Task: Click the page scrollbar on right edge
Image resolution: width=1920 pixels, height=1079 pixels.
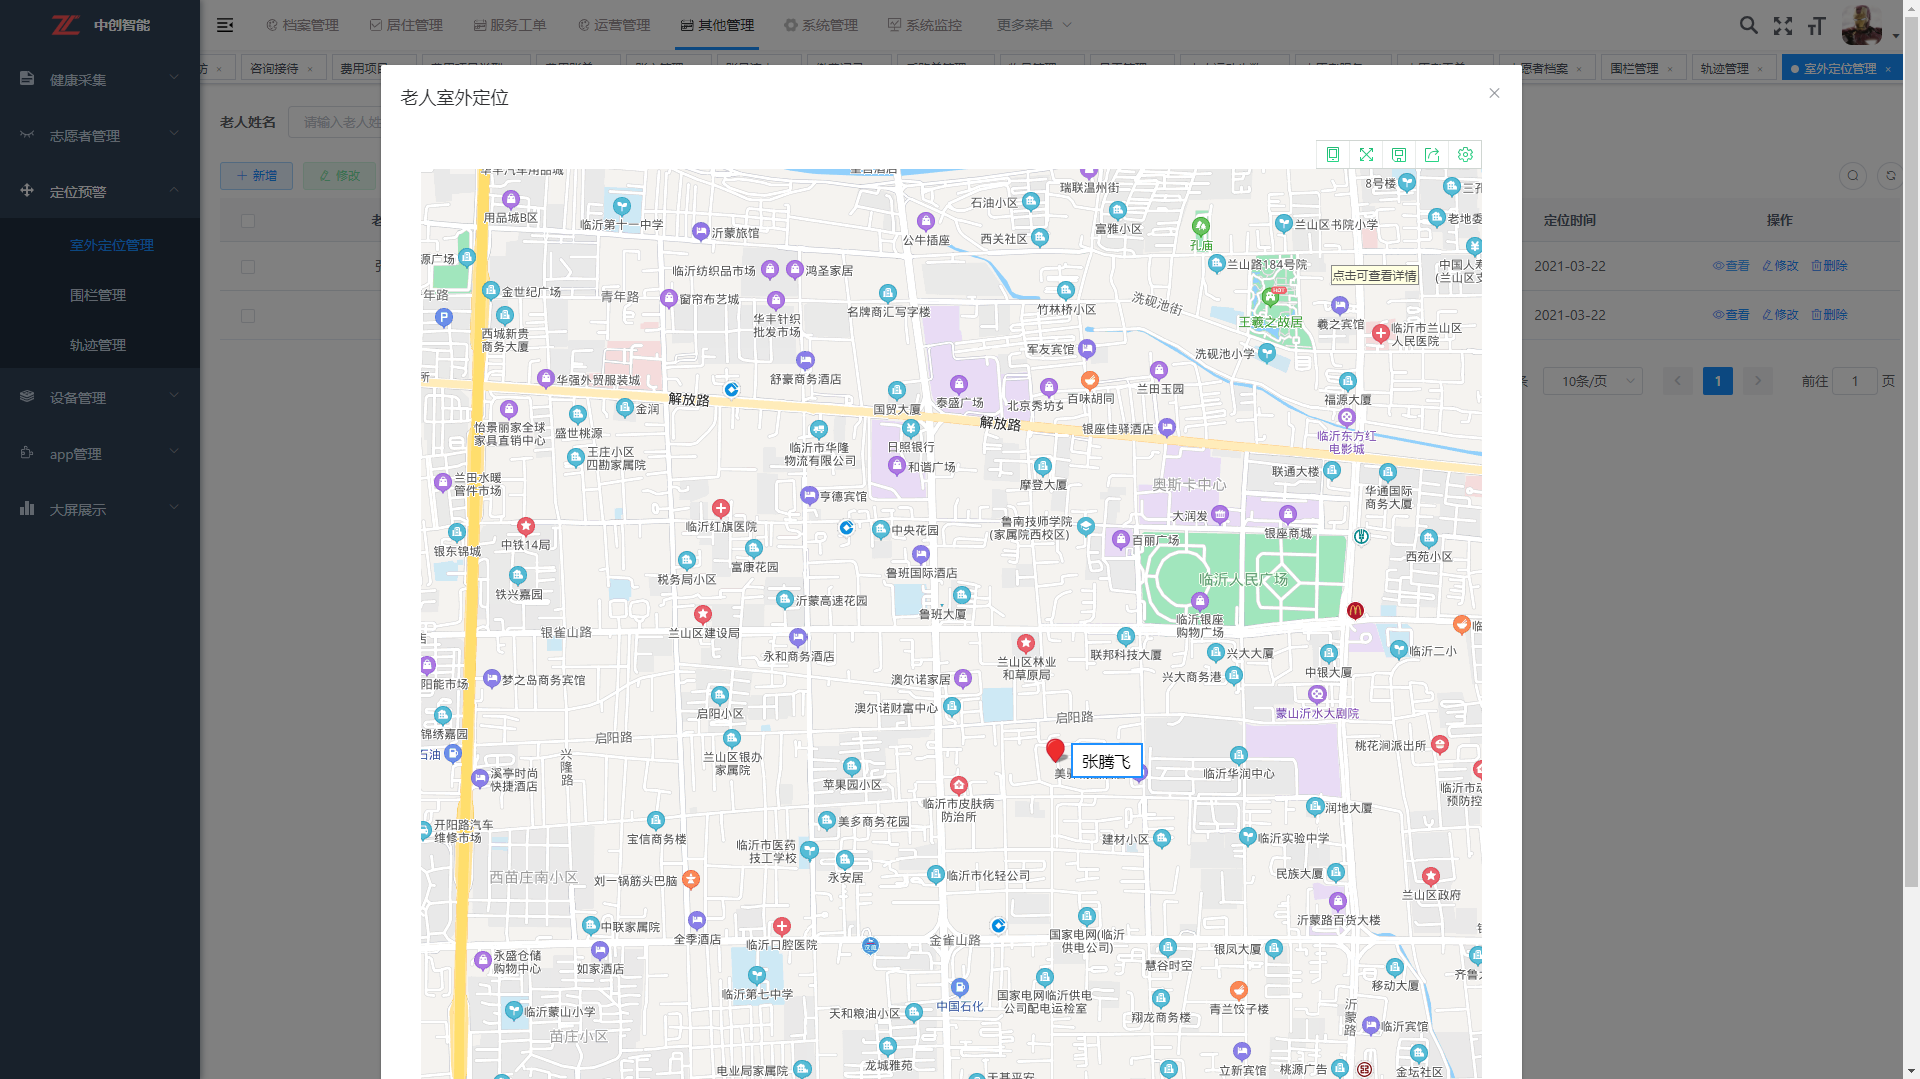Action: tap(1911, 500)
